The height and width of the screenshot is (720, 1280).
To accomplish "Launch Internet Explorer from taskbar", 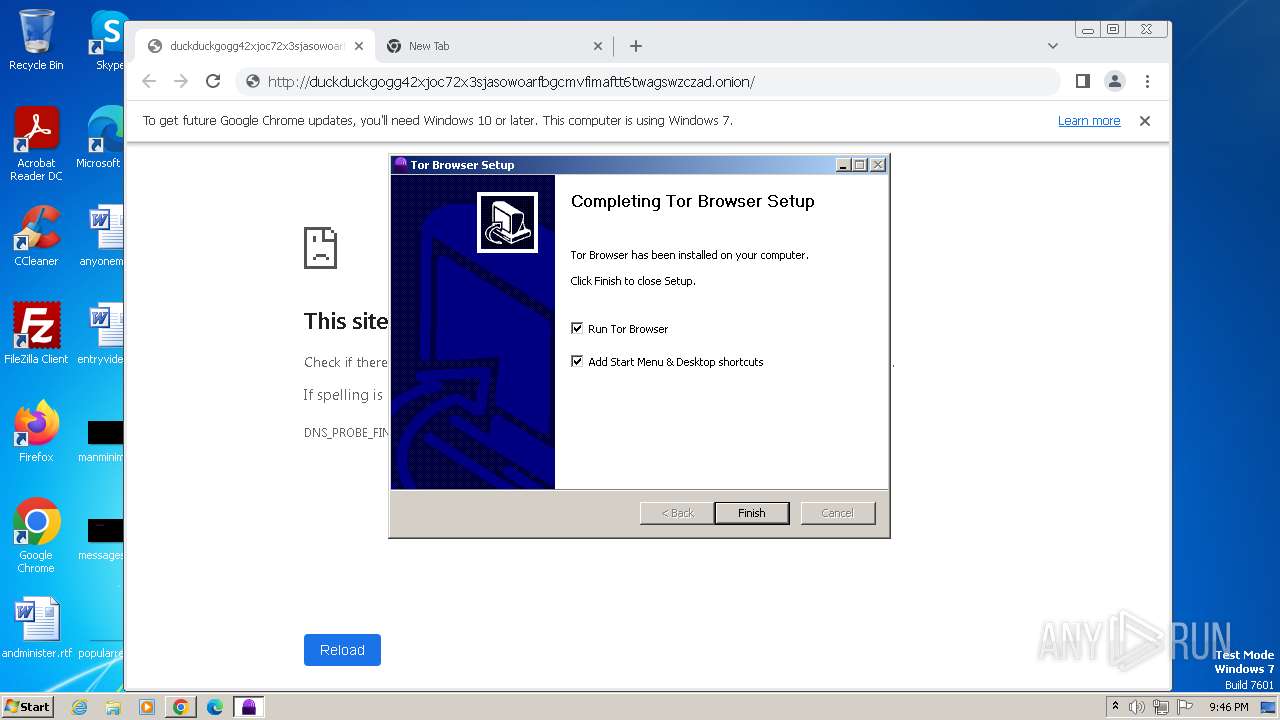I will (80, 707).
